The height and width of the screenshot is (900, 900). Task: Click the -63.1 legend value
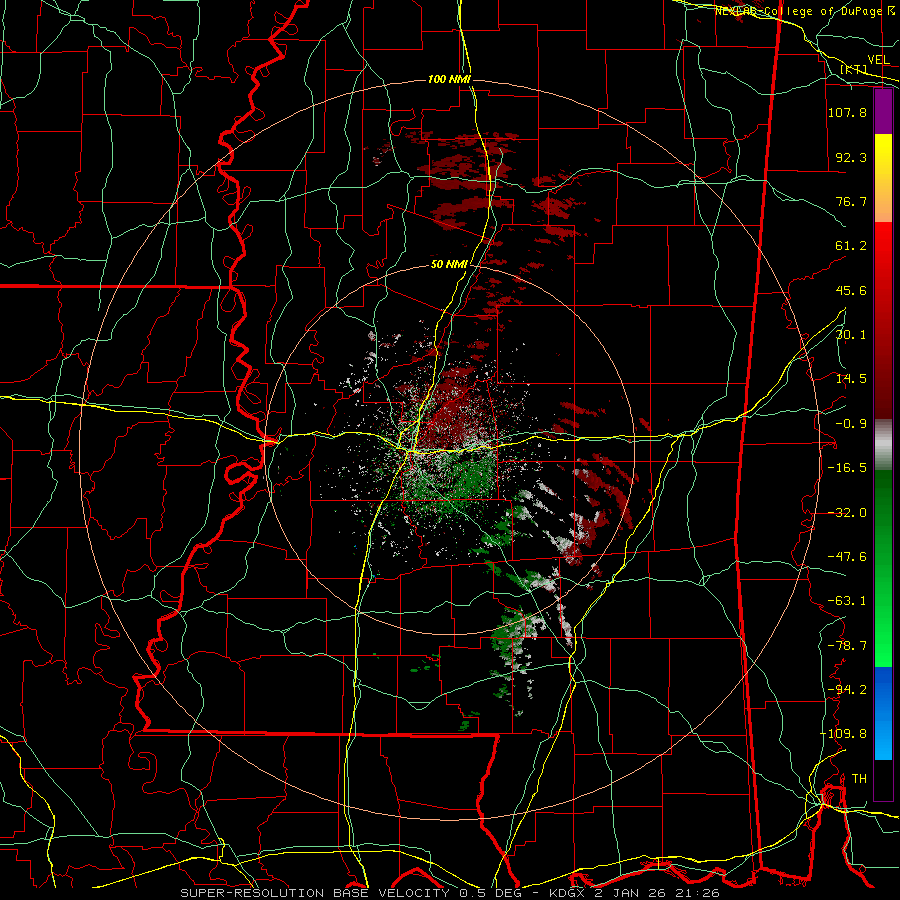[x=847, y=601]
